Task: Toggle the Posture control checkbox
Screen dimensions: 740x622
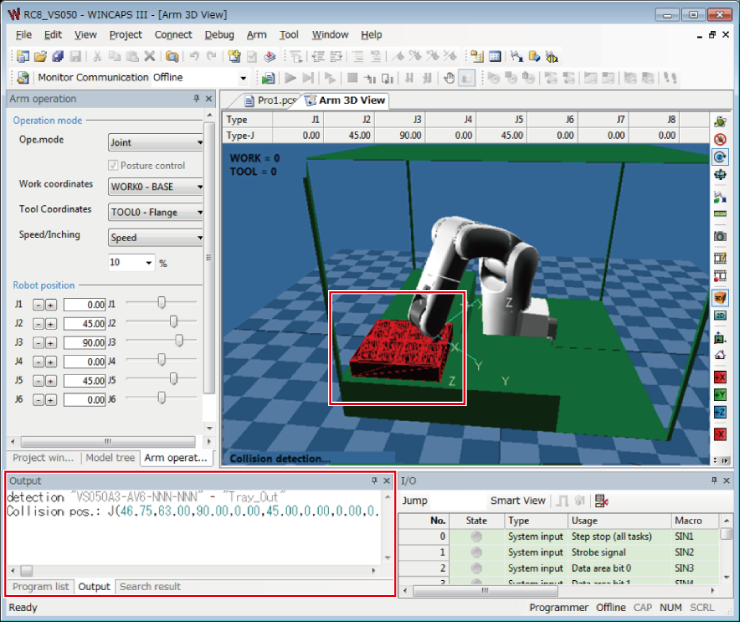Action: pos(114,165)
